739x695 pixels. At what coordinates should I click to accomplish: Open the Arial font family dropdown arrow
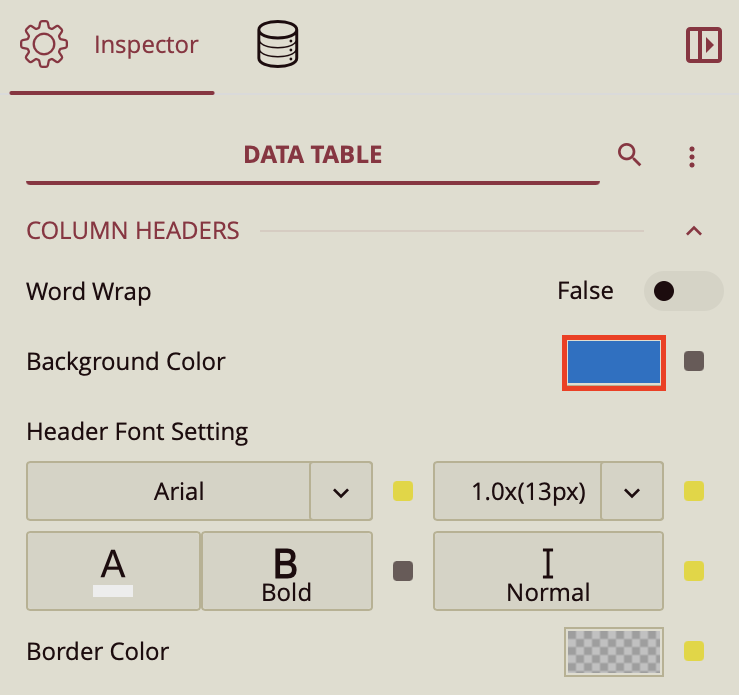[x=341, y=491]
